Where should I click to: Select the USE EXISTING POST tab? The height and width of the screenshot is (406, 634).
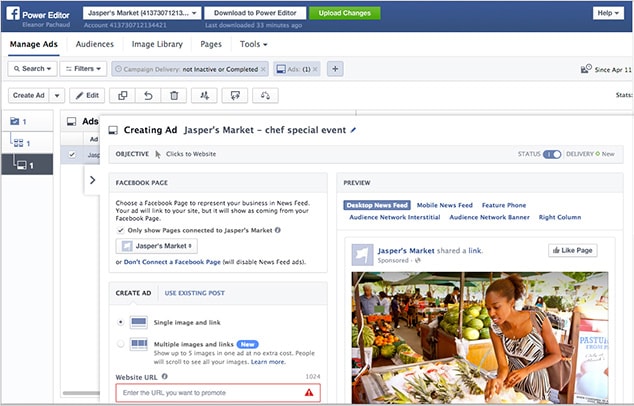194,293
